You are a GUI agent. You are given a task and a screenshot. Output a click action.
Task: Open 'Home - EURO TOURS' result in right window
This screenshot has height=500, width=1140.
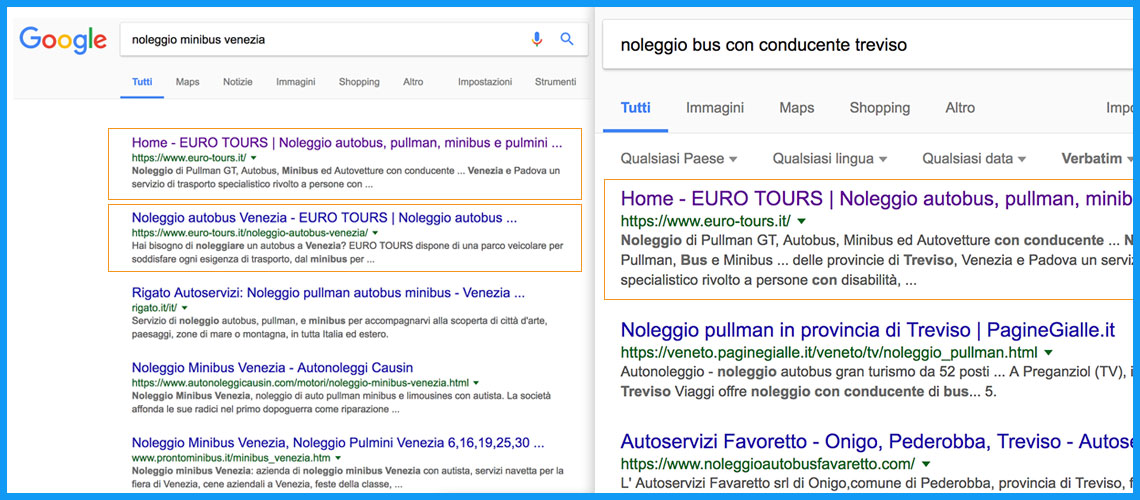(877, 198)
